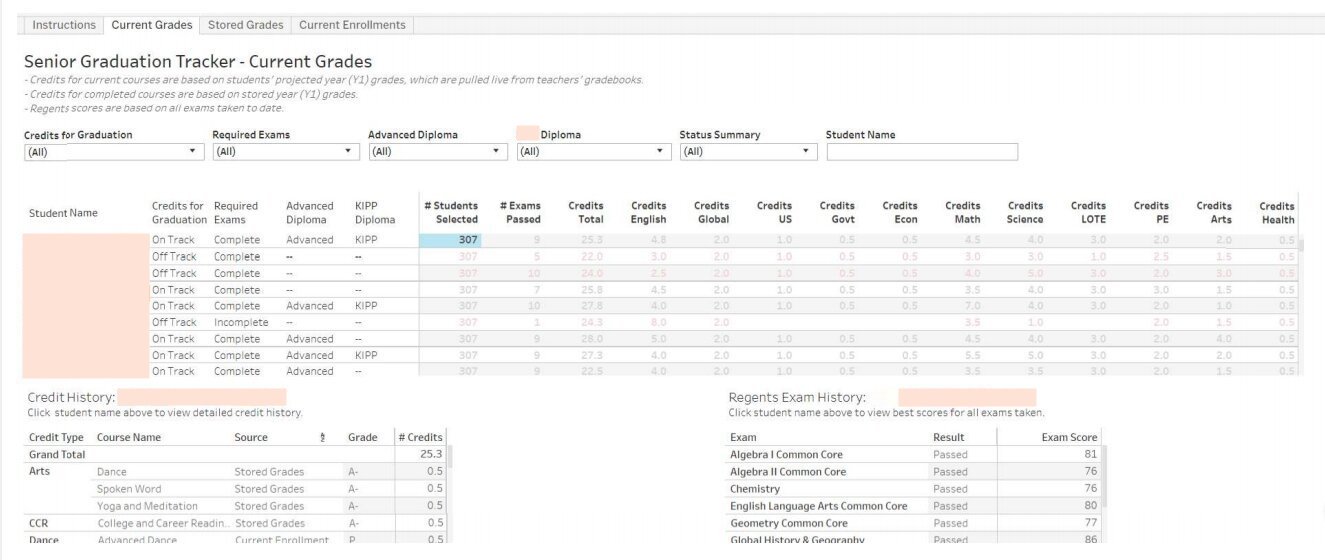Click the Credits Arts column header
This screenshot has width=1325, height=560.
pyautogui.click(x=1214, y=213)
